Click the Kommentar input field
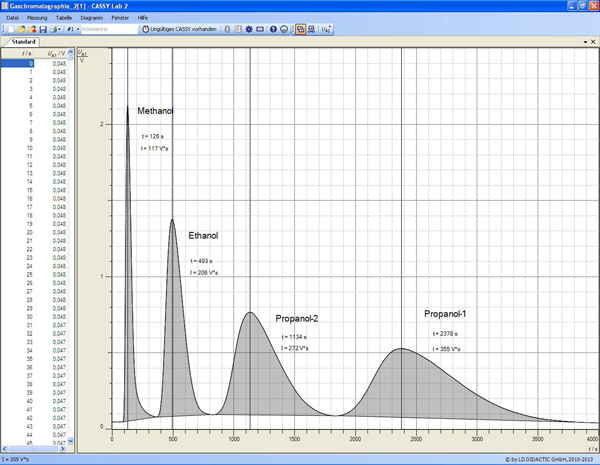Viewport: 600px width, 465px height. 108,29
